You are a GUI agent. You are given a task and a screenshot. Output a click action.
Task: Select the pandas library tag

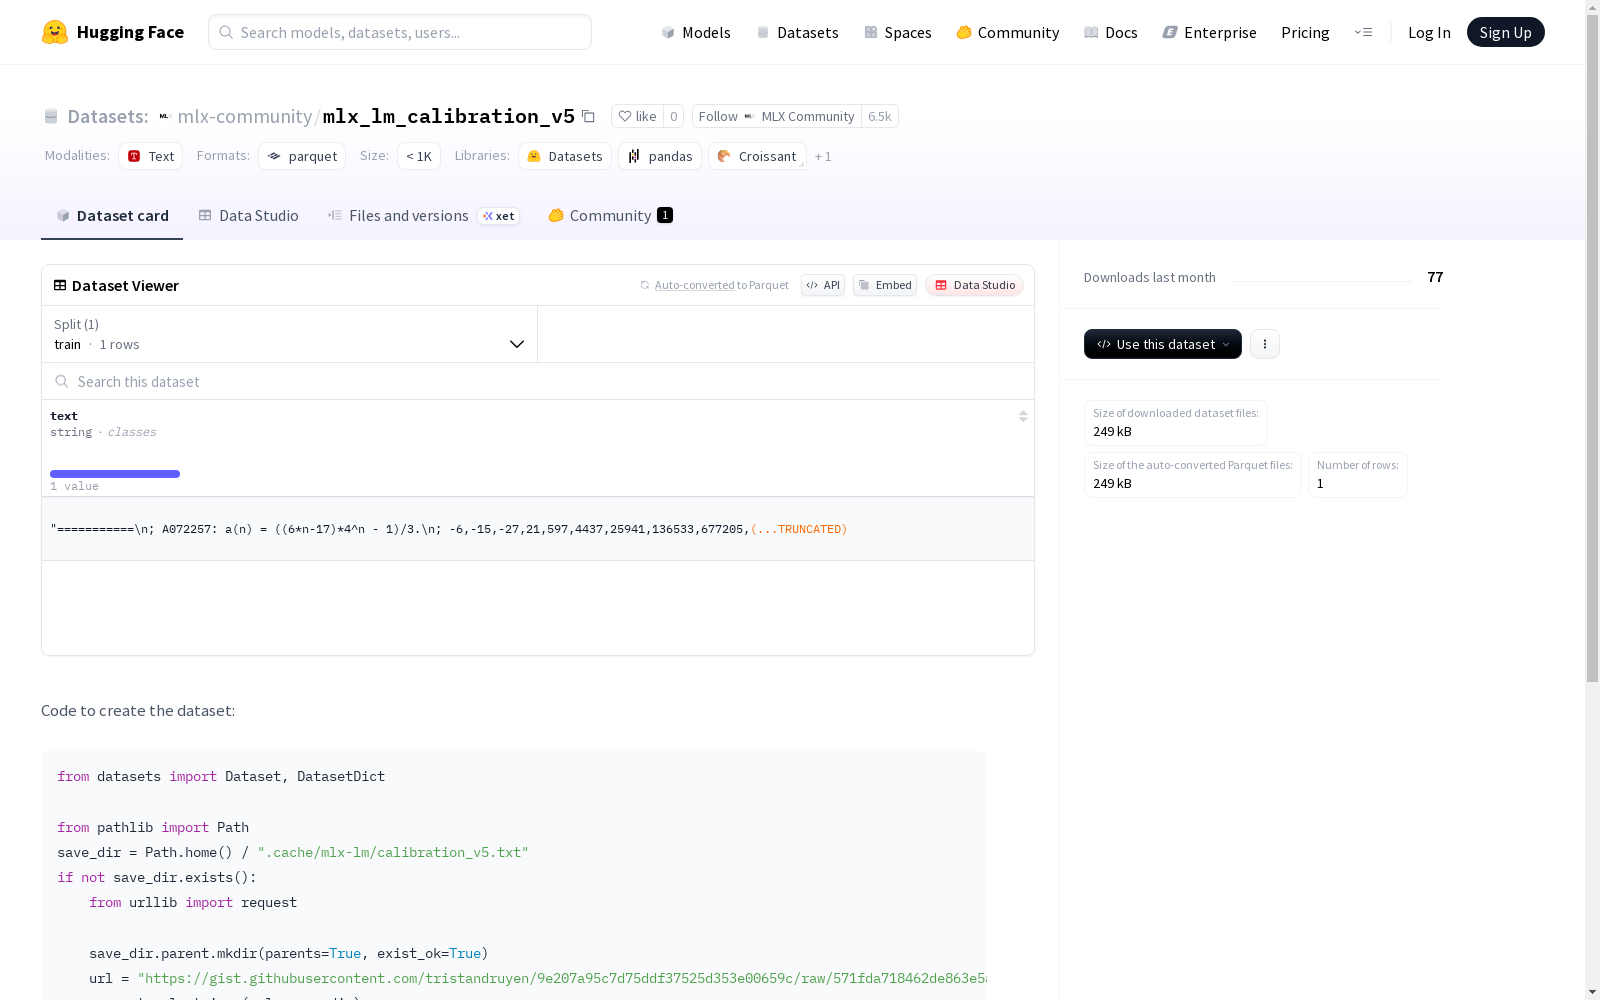click(x=660, y=156)
